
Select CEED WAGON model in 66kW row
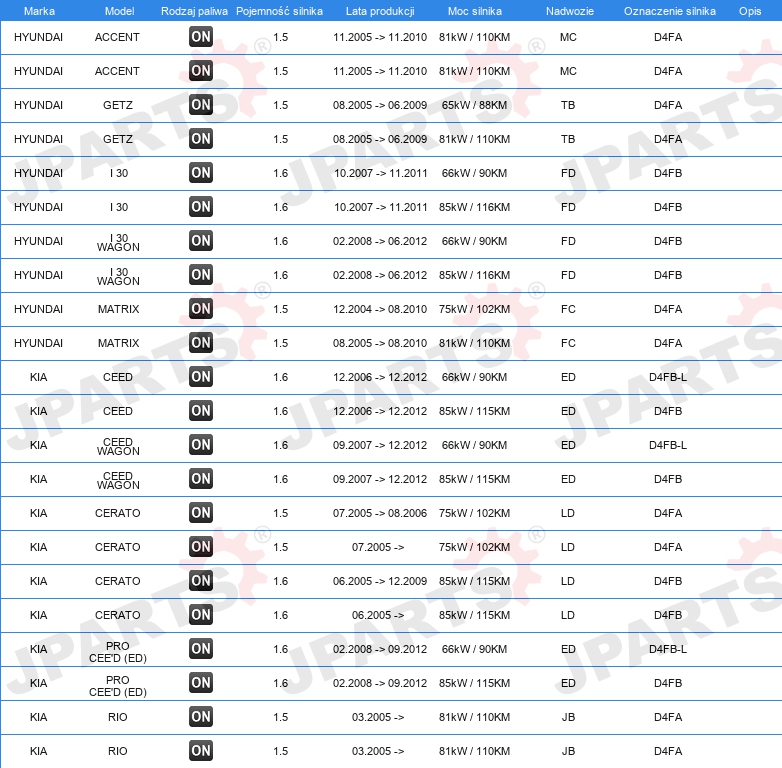[x=118, y=446]
